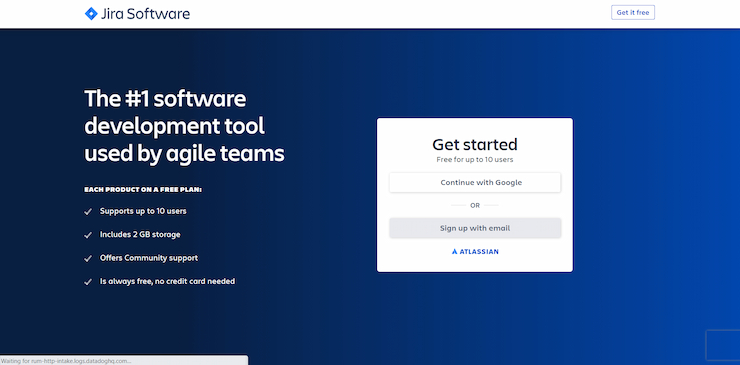The image size is (740, 365).
Task: Click the OR divider label
Action: 475,205
